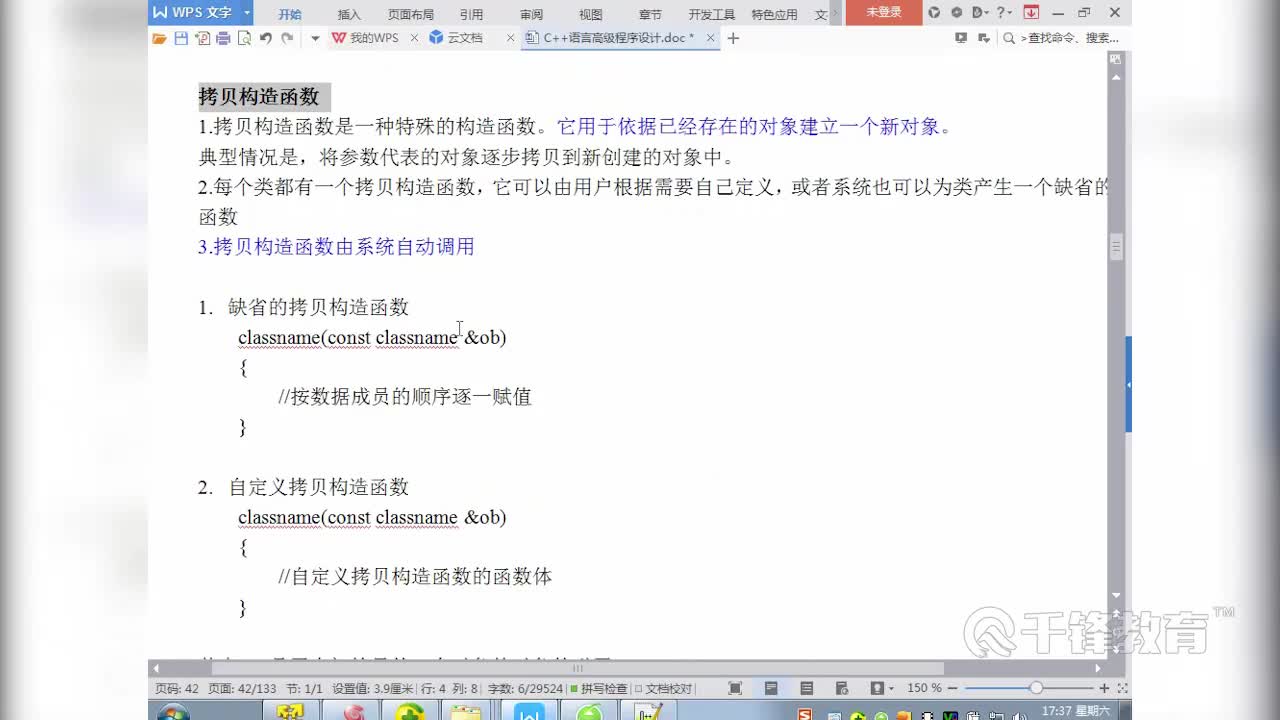Toggle page layout view in status bar
The height and width of the screenshot is (720, 1280).
click(770, 687)
